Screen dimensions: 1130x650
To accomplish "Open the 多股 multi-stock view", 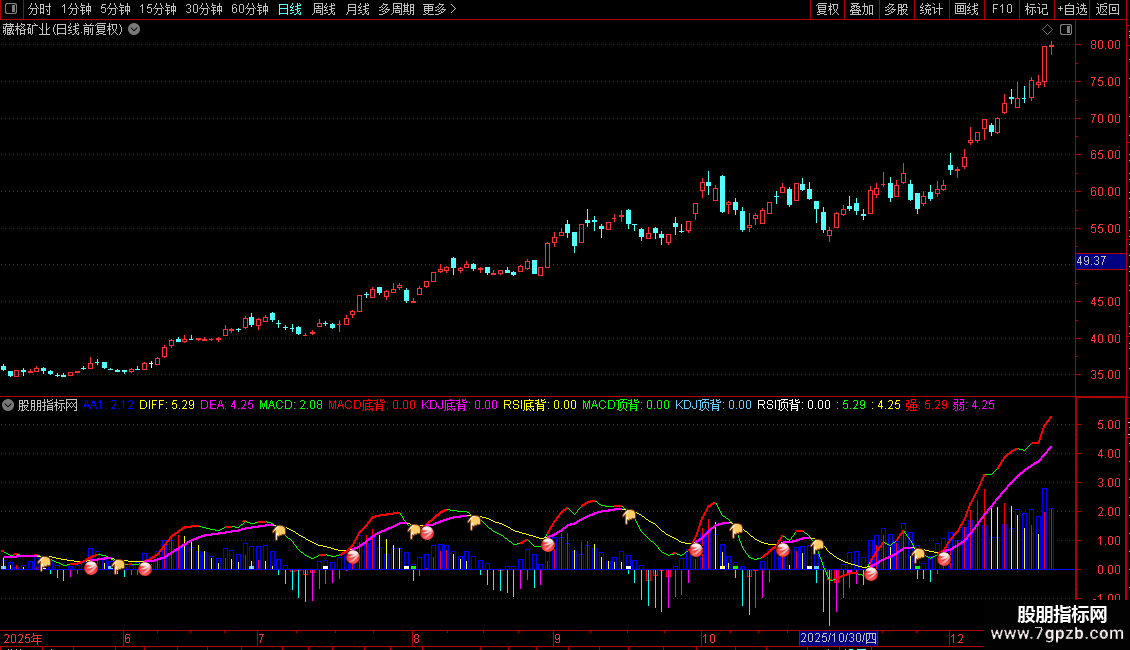I will pyautogui.click(x=896, y=9).
